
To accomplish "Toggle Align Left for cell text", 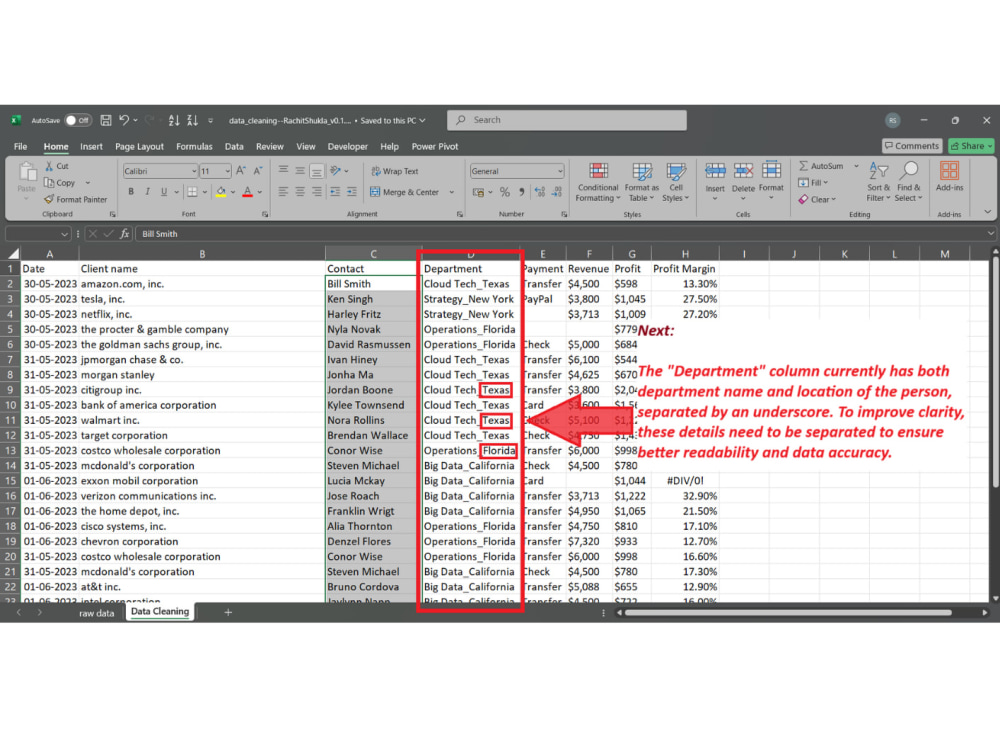I will coord(283,192).
